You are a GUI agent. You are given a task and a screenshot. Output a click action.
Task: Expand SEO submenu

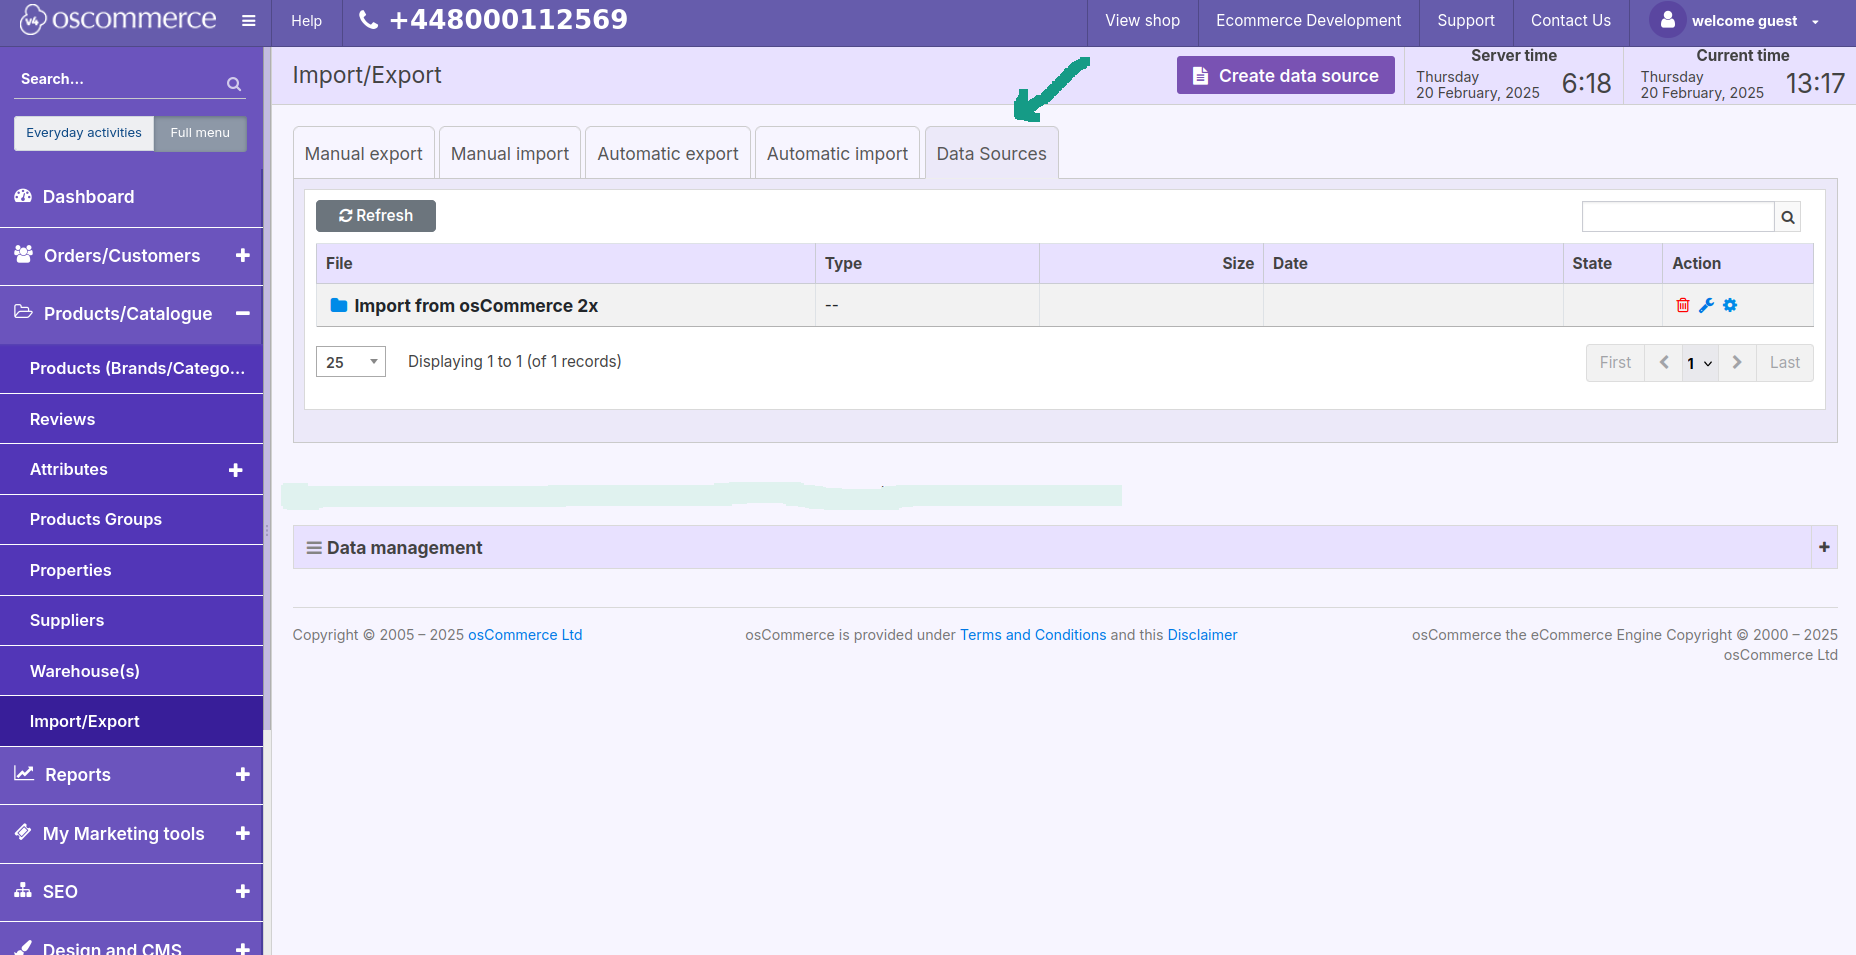point(243,891)
